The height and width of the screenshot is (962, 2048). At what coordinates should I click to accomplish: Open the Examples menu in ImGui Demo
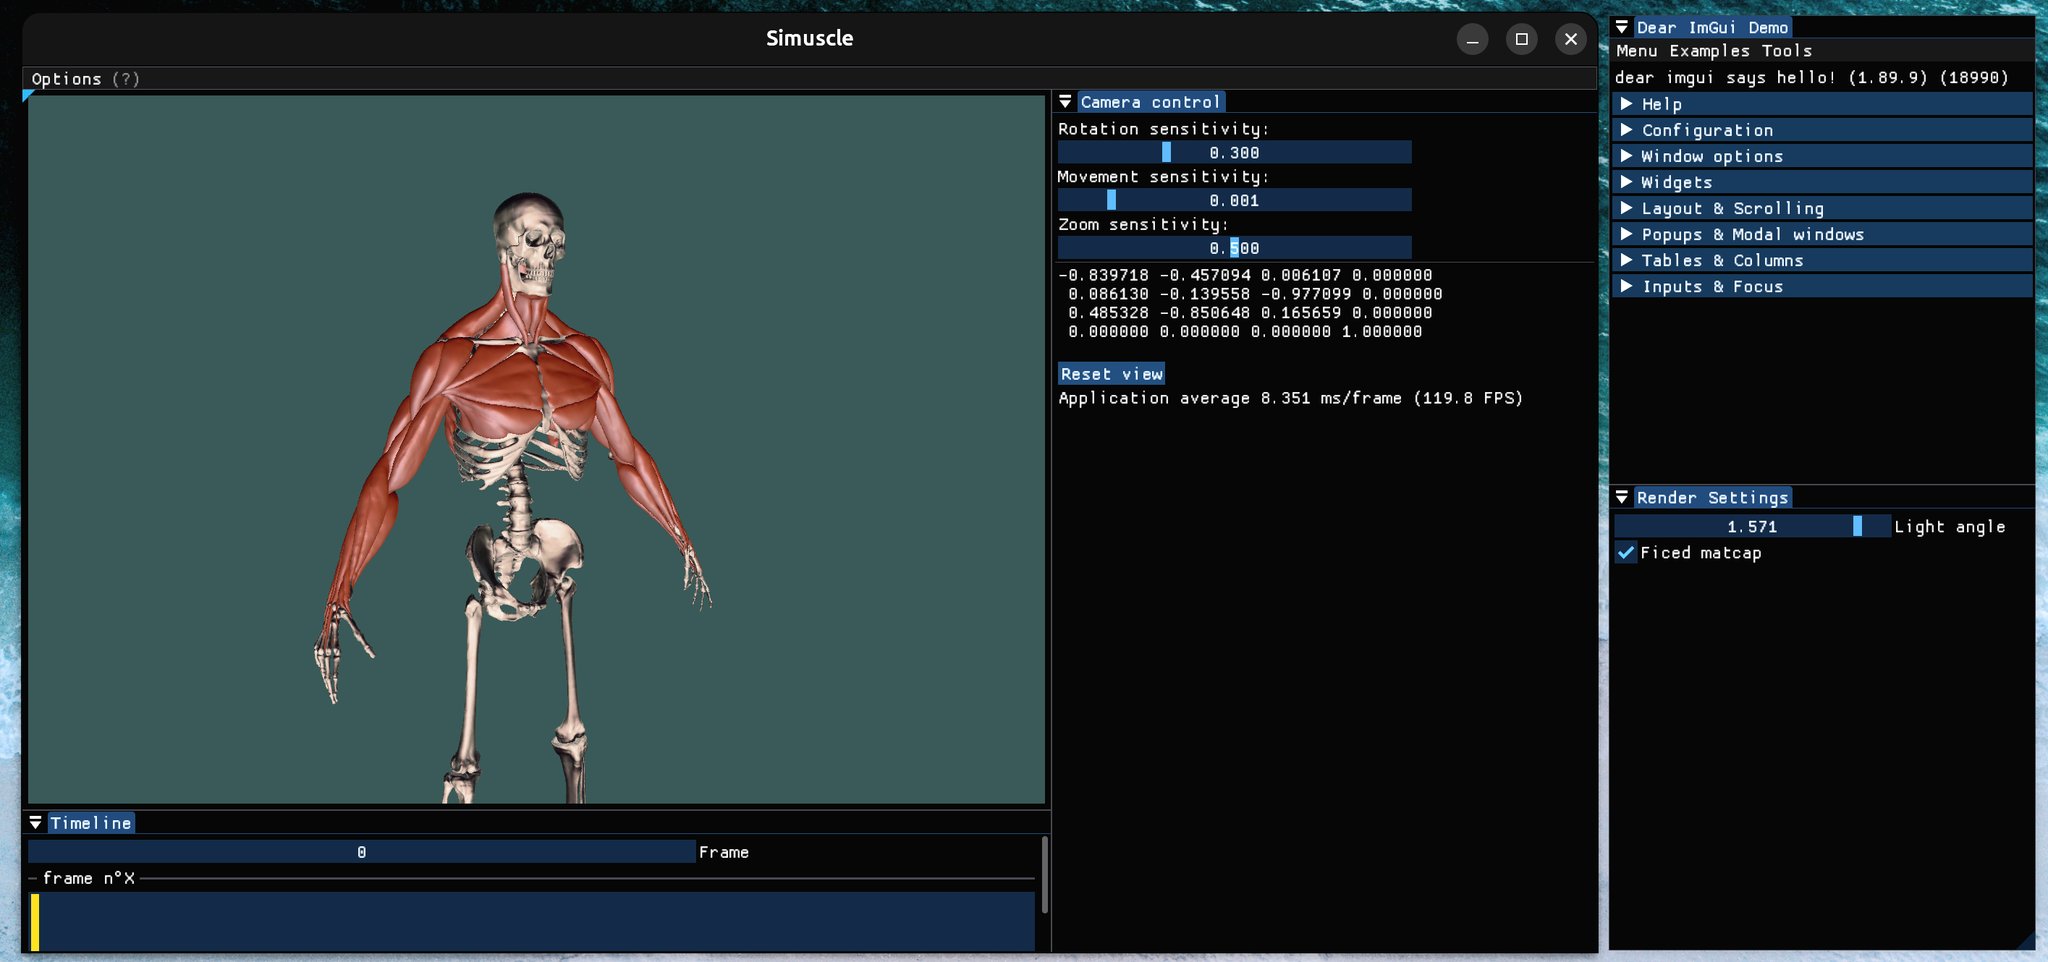point(1710,51)
